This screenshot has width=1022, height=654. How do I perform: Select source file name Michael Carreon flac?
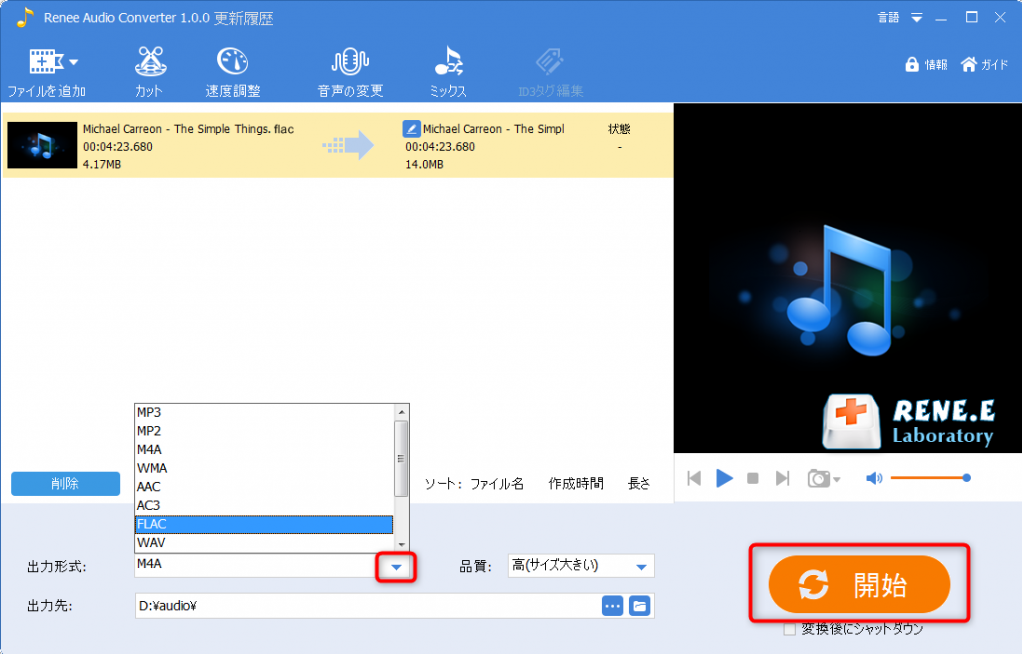pos(188,129)
